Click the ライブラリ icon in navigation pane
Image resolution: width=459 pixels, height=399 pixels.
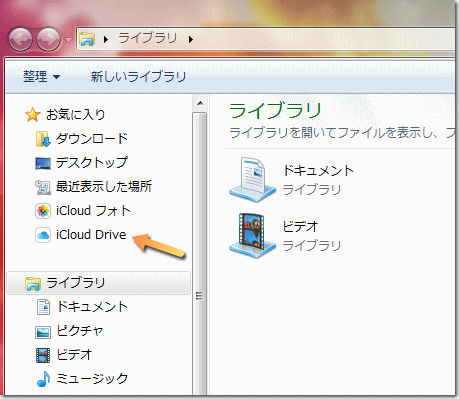(x=33, y=284)
